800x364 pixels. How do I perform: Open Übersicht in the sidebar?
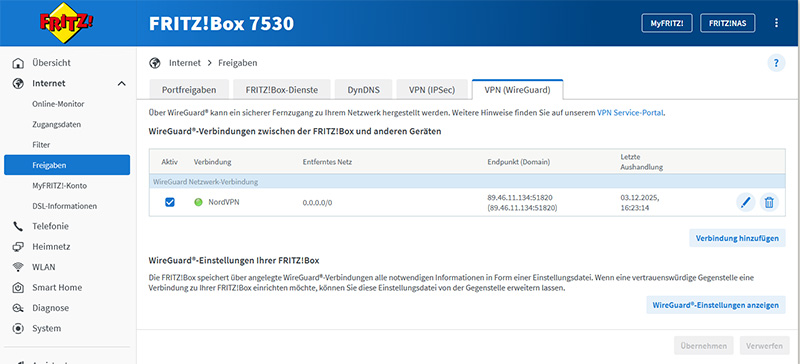[51, 63]
